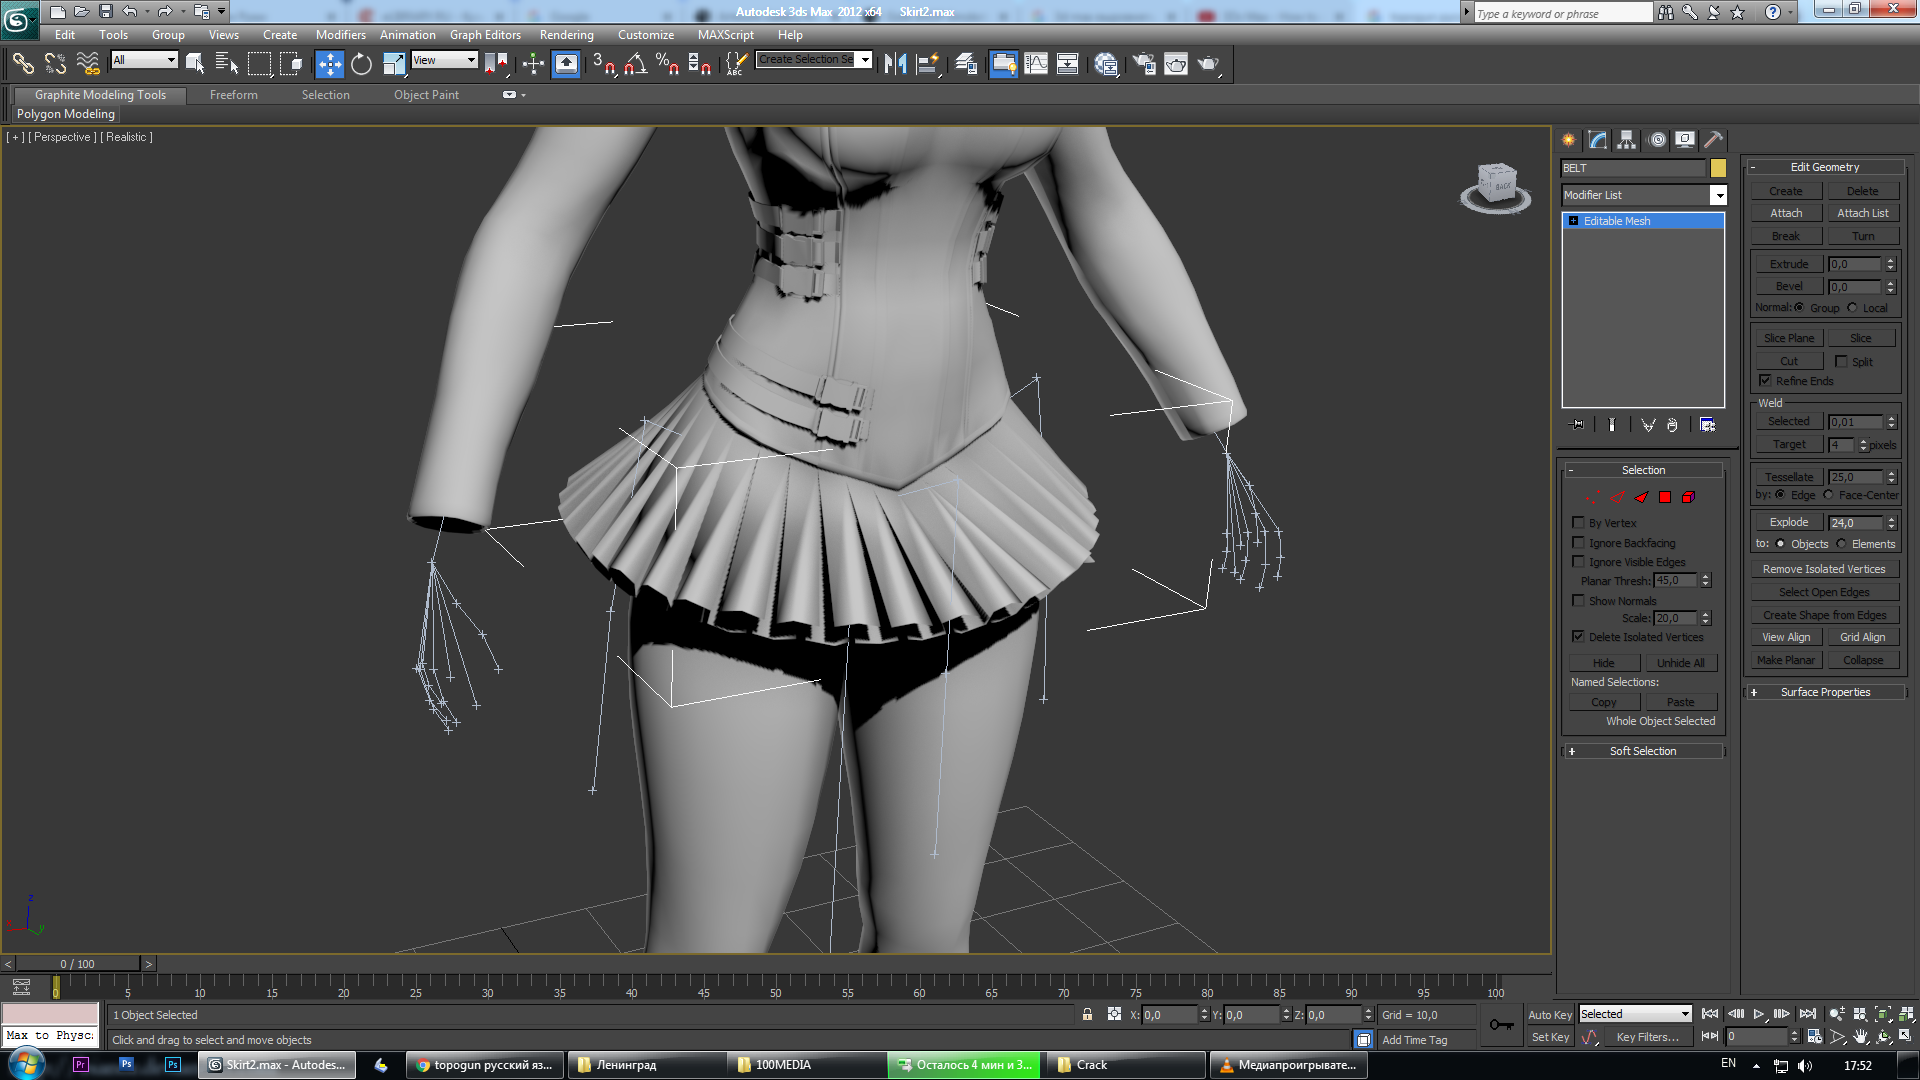Open the Modifier List dropdown

1718,195
